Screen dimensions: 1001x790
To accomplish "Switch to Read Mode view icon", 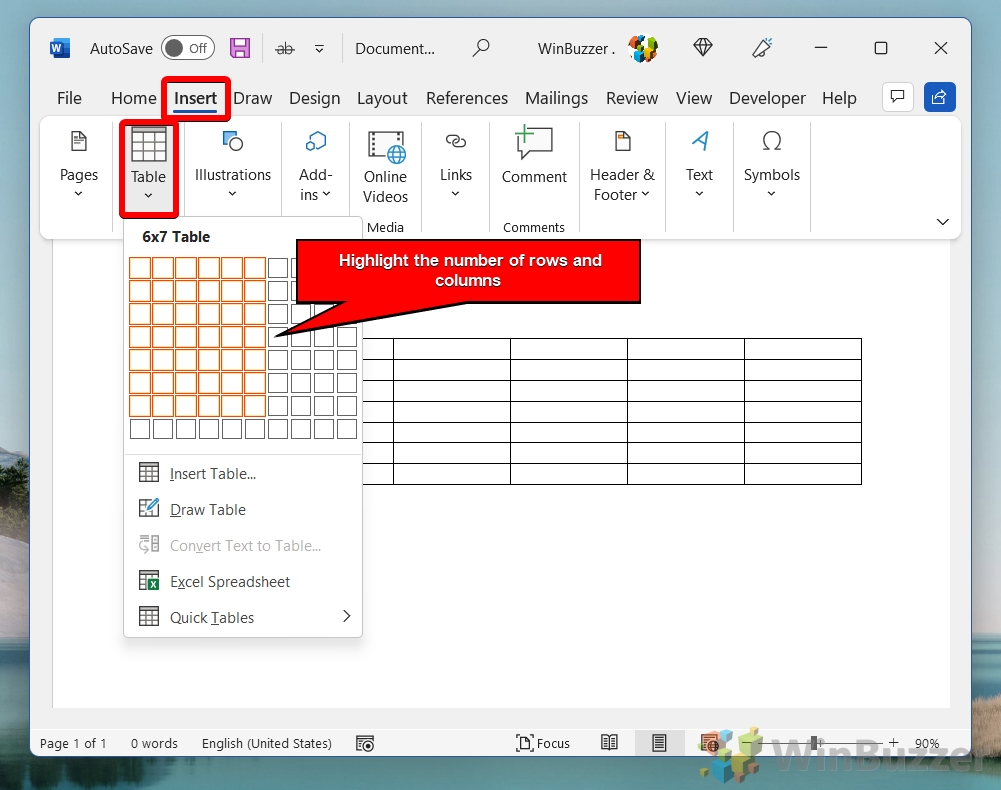I will (609, 743).
